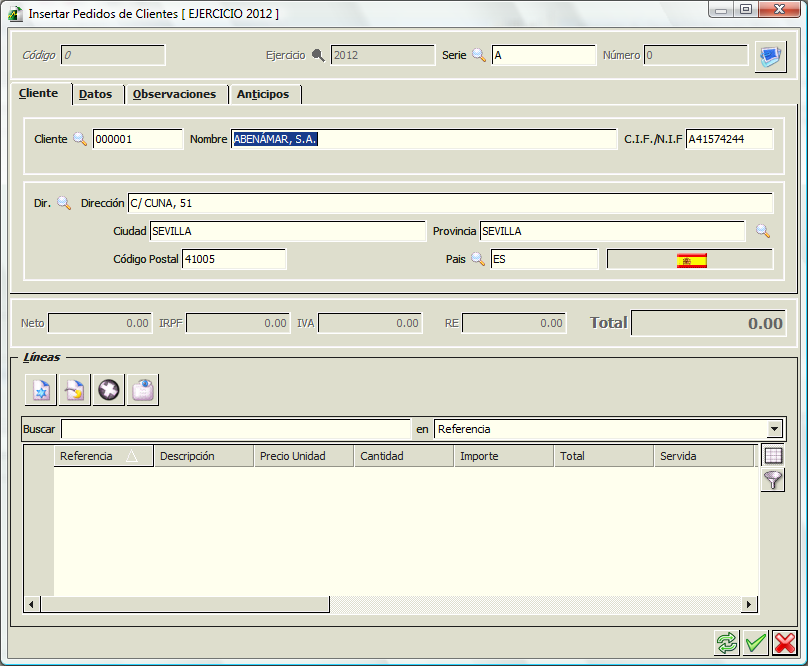Click the Ciudad field SEVILLA
Image resolution: width=808 pixels, height=666 pixels.
(288, 231)
